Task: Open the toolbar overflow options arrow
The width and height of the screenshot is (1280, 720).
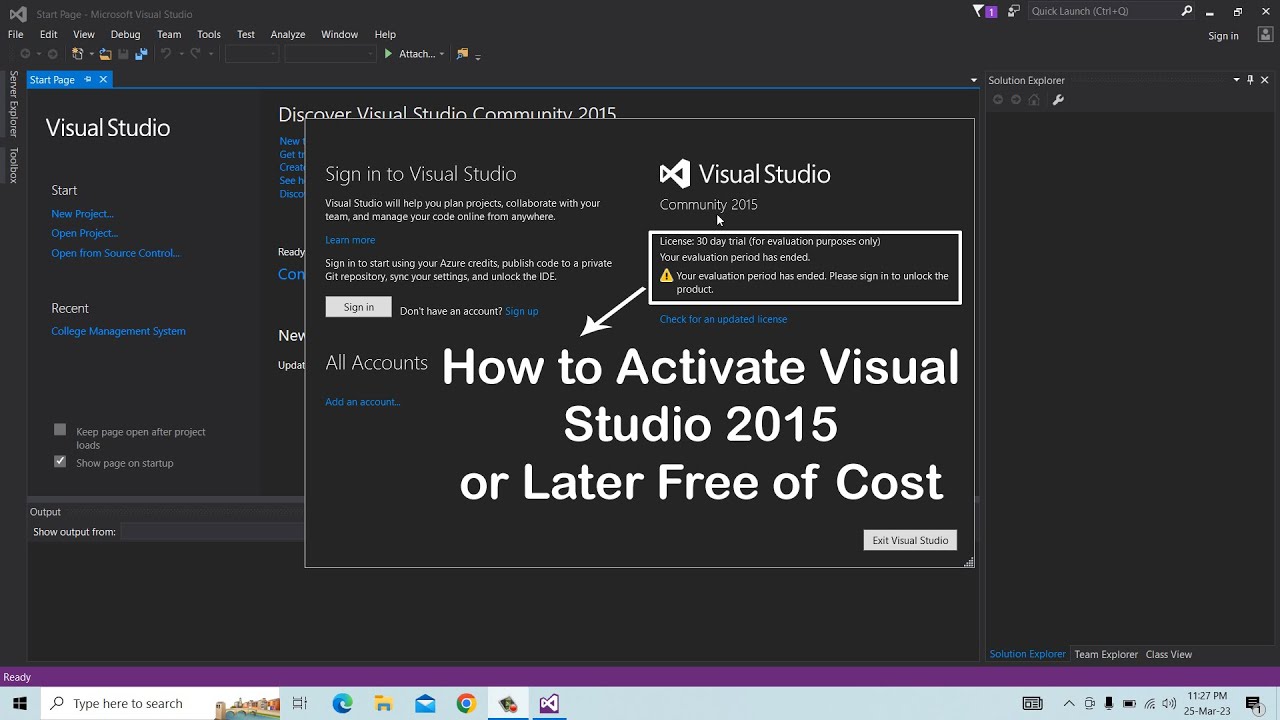Action: [x=478, y=55]
